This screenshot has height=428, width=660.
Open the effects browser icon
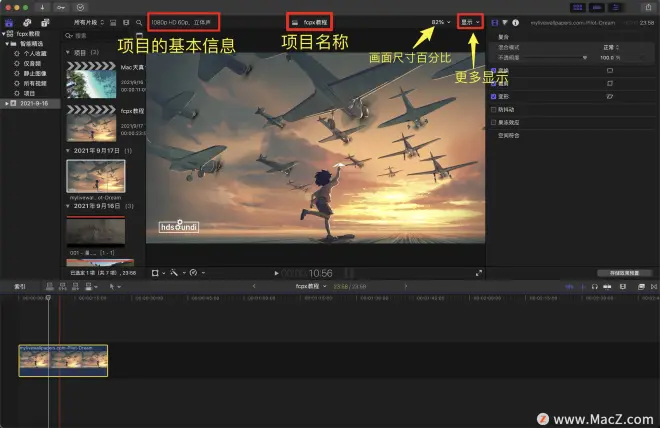641,287
